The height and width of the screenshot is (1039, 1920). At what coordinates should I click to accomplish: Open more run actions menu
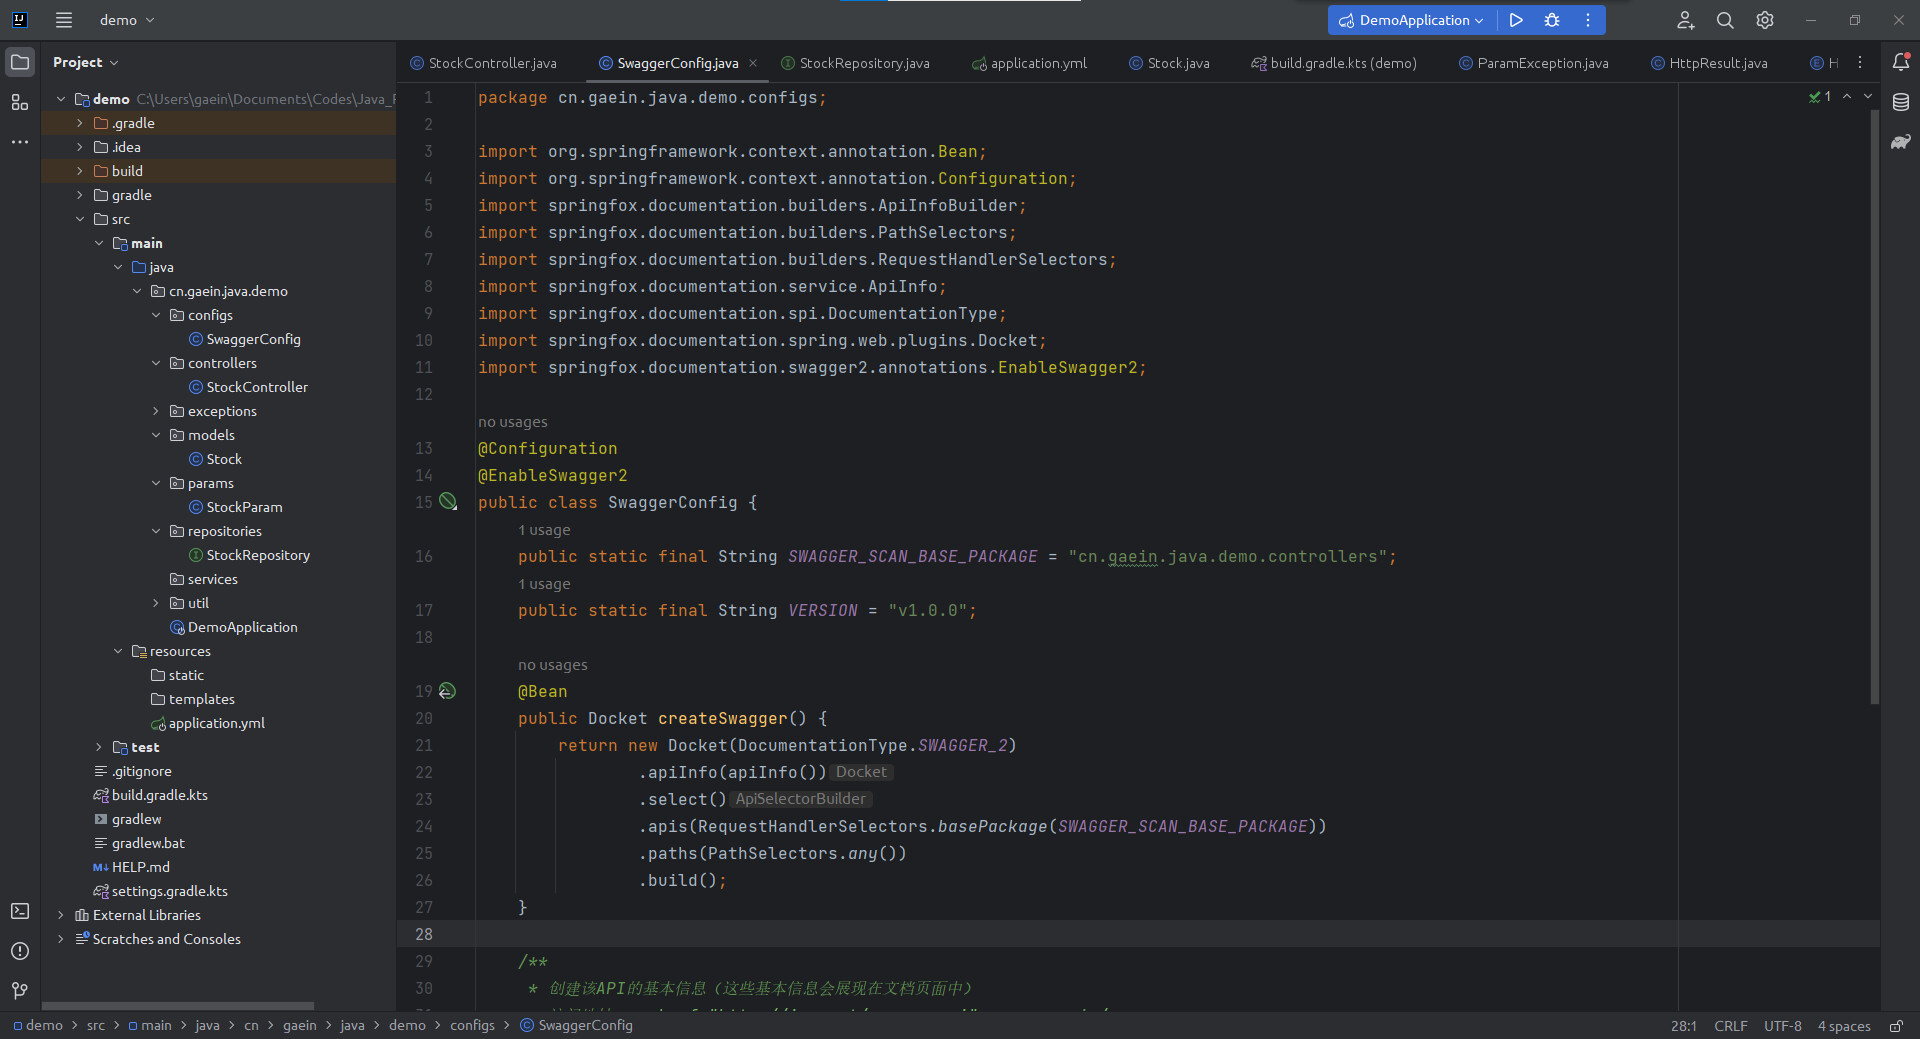[1588, 20]
